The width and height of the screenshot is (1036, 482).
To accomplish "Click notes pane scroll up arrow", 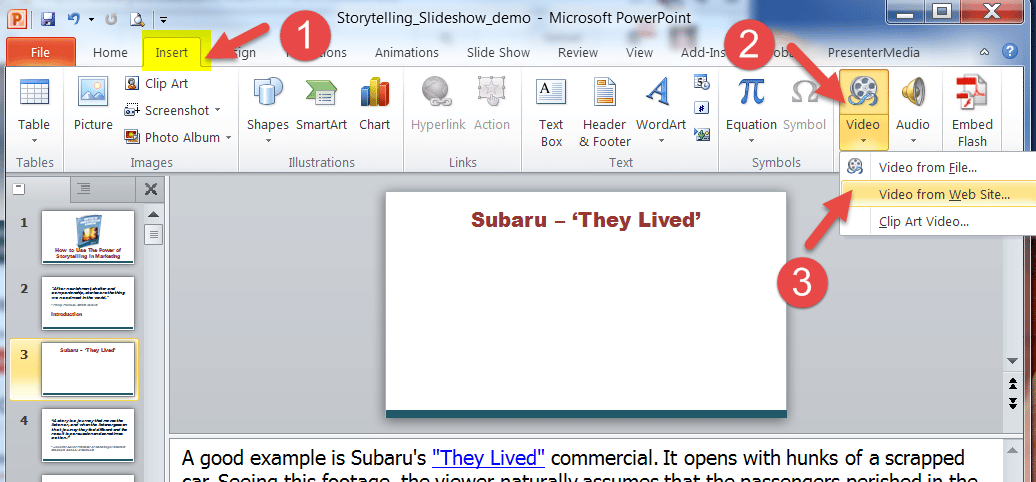I will (1012, 450).
